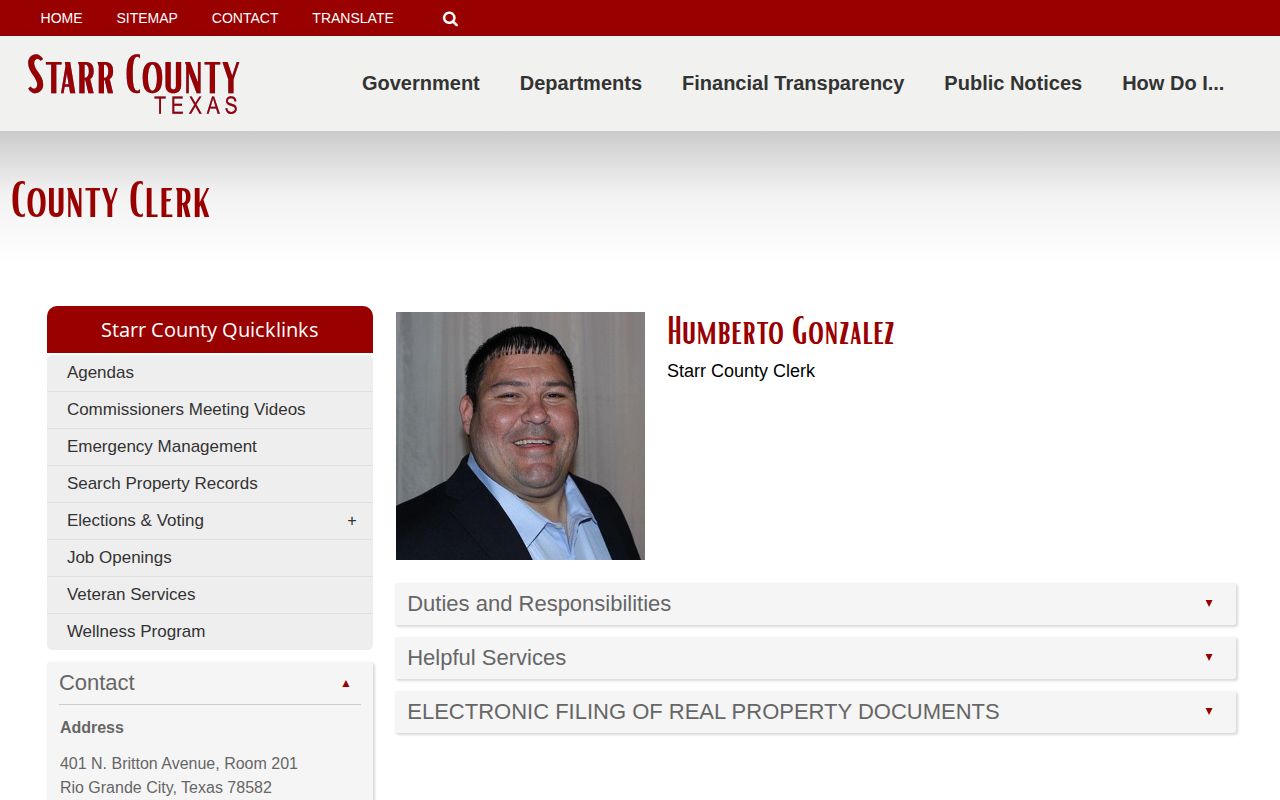Open Wellness Program quicklink
This screenshot has height=800, width=1280.
click(x=210, y=631)
